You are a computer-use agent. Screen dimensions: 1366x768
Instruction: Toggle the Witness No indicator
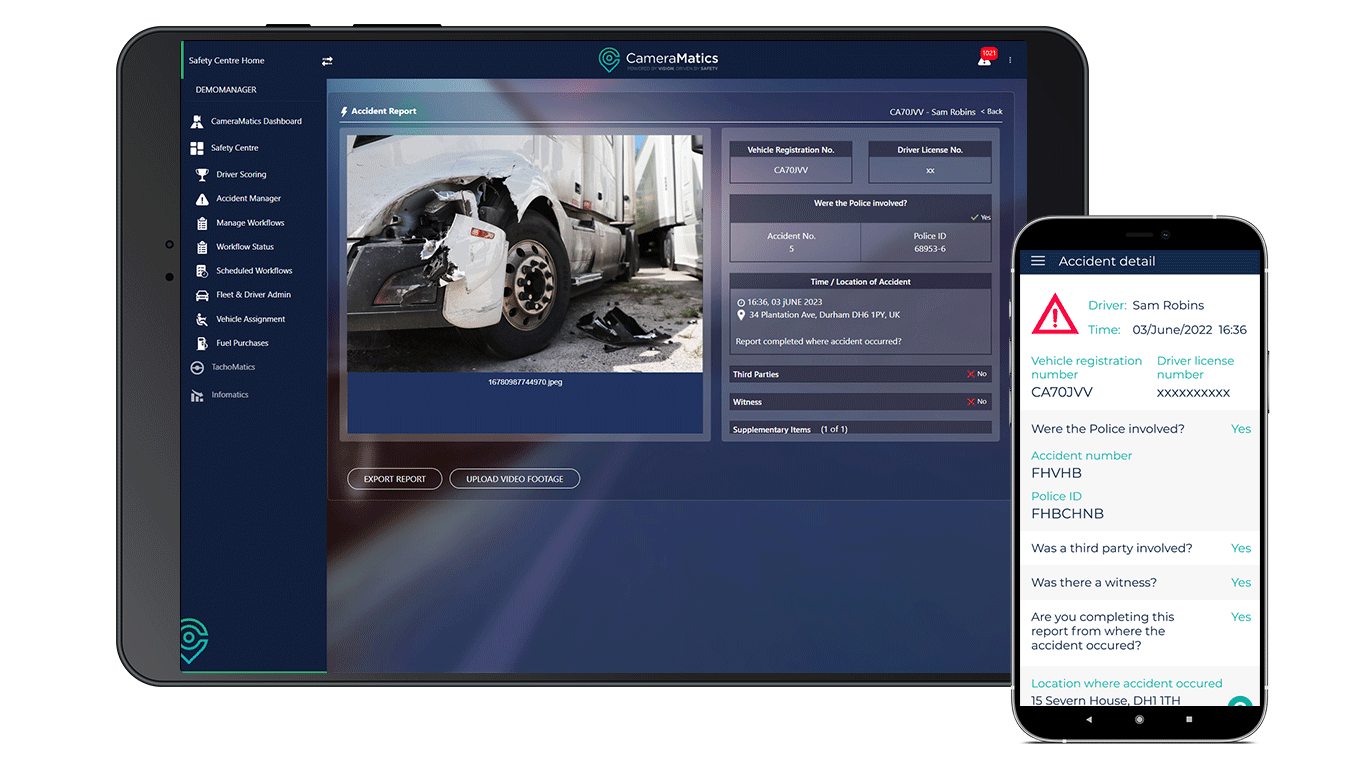[x=977, y=402]
